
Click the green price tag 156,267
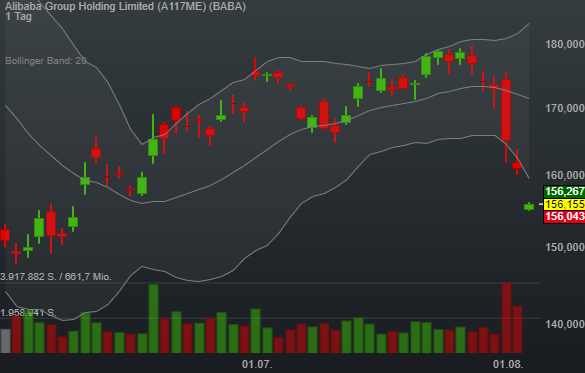click(564, 192)
